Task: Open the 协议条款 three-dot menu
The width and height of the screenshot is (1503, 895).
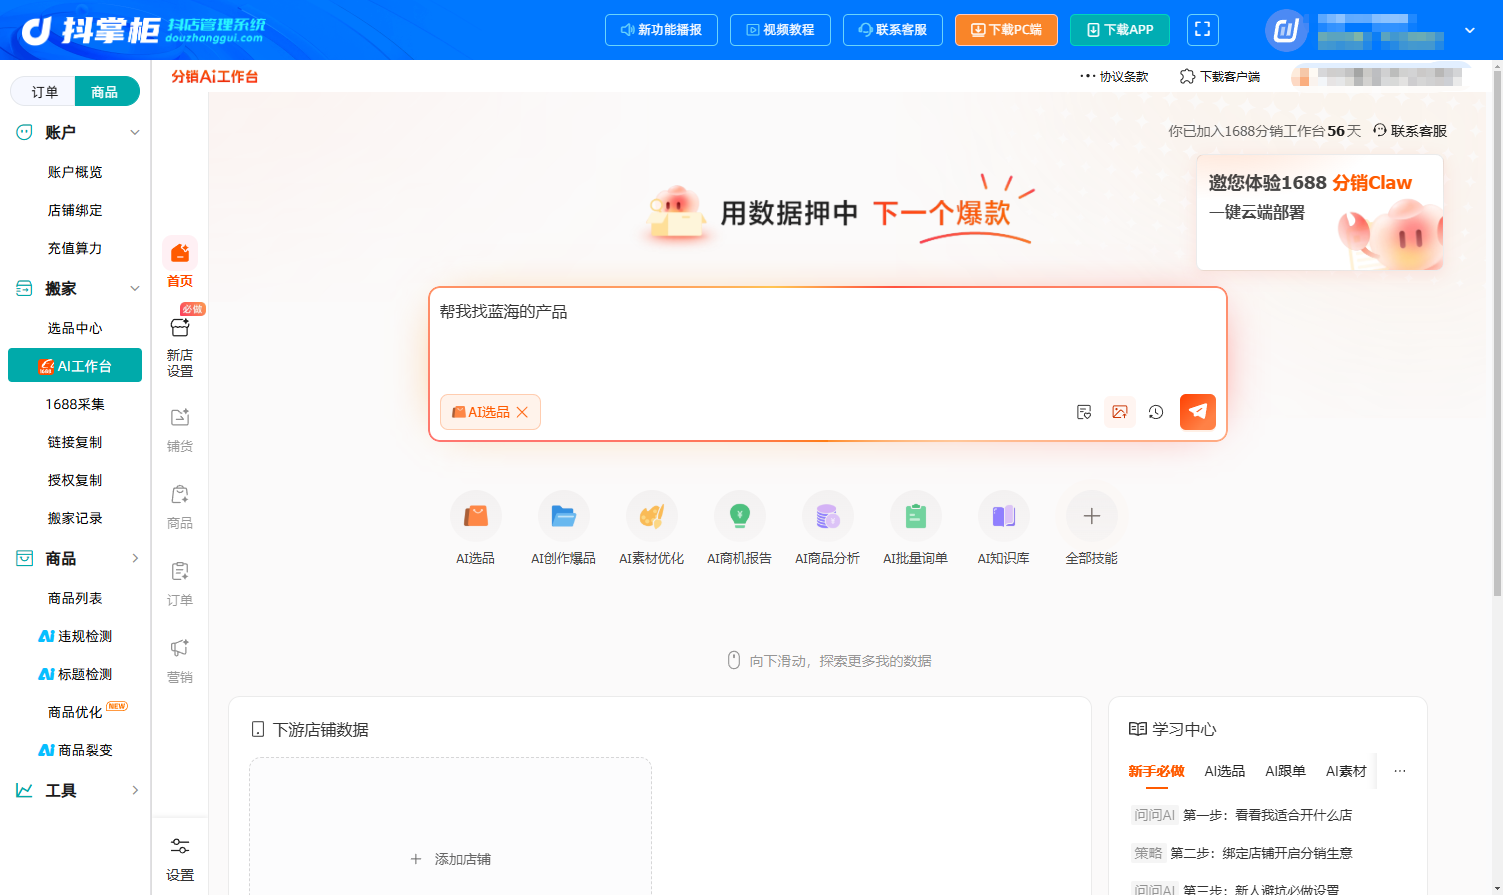Action: [x=1114, y=76]
